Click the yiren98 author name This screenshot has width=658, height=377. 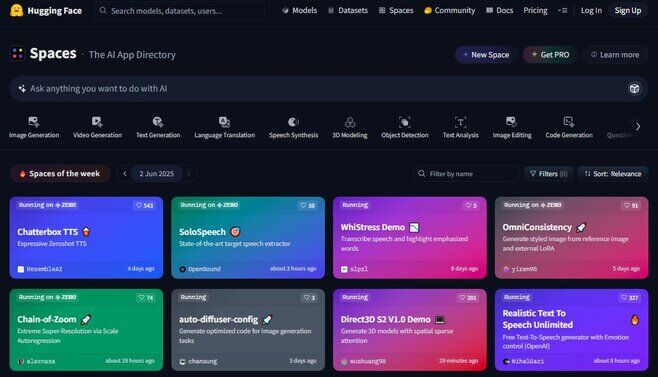click(524, 269)
